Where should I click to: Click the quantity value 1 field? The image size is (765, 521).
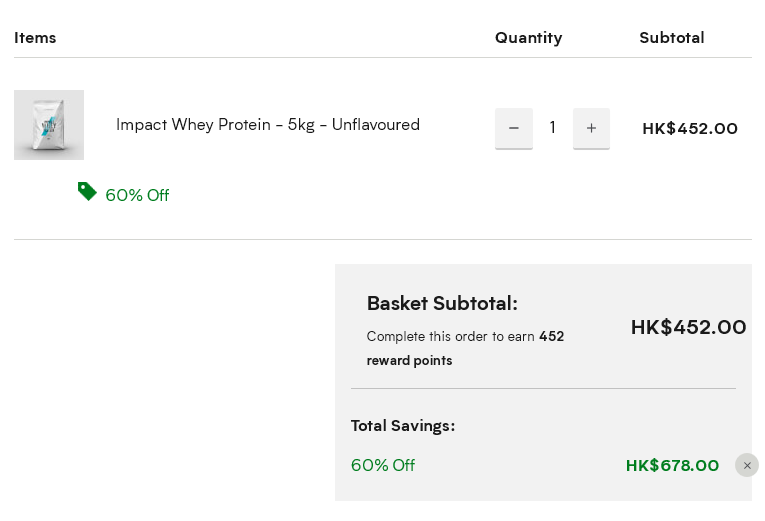(x=552, y=128)
